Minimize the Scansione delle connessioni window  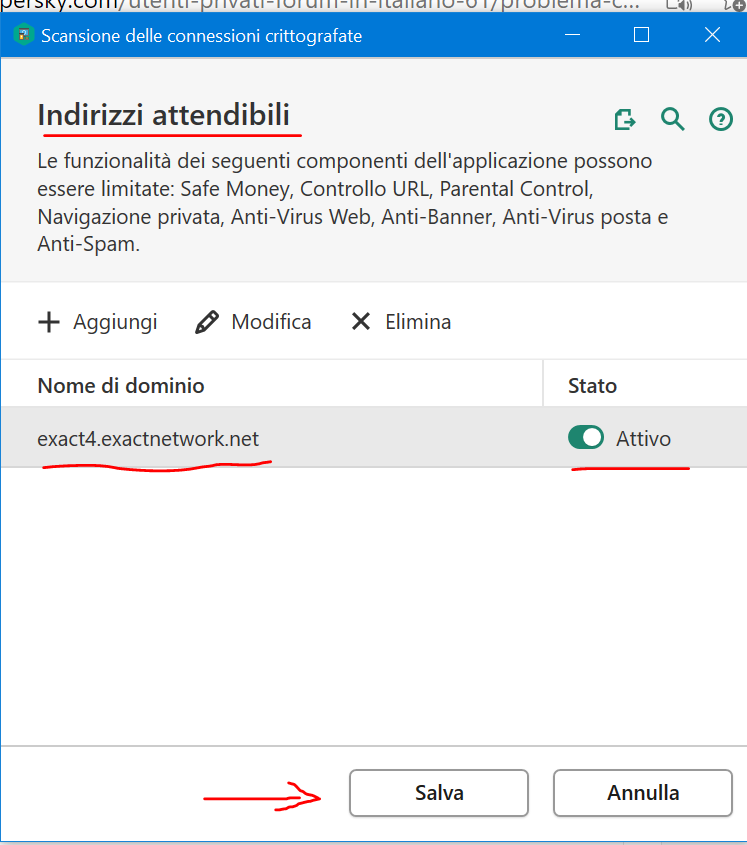pyautogui.click(x=572, y=35)
